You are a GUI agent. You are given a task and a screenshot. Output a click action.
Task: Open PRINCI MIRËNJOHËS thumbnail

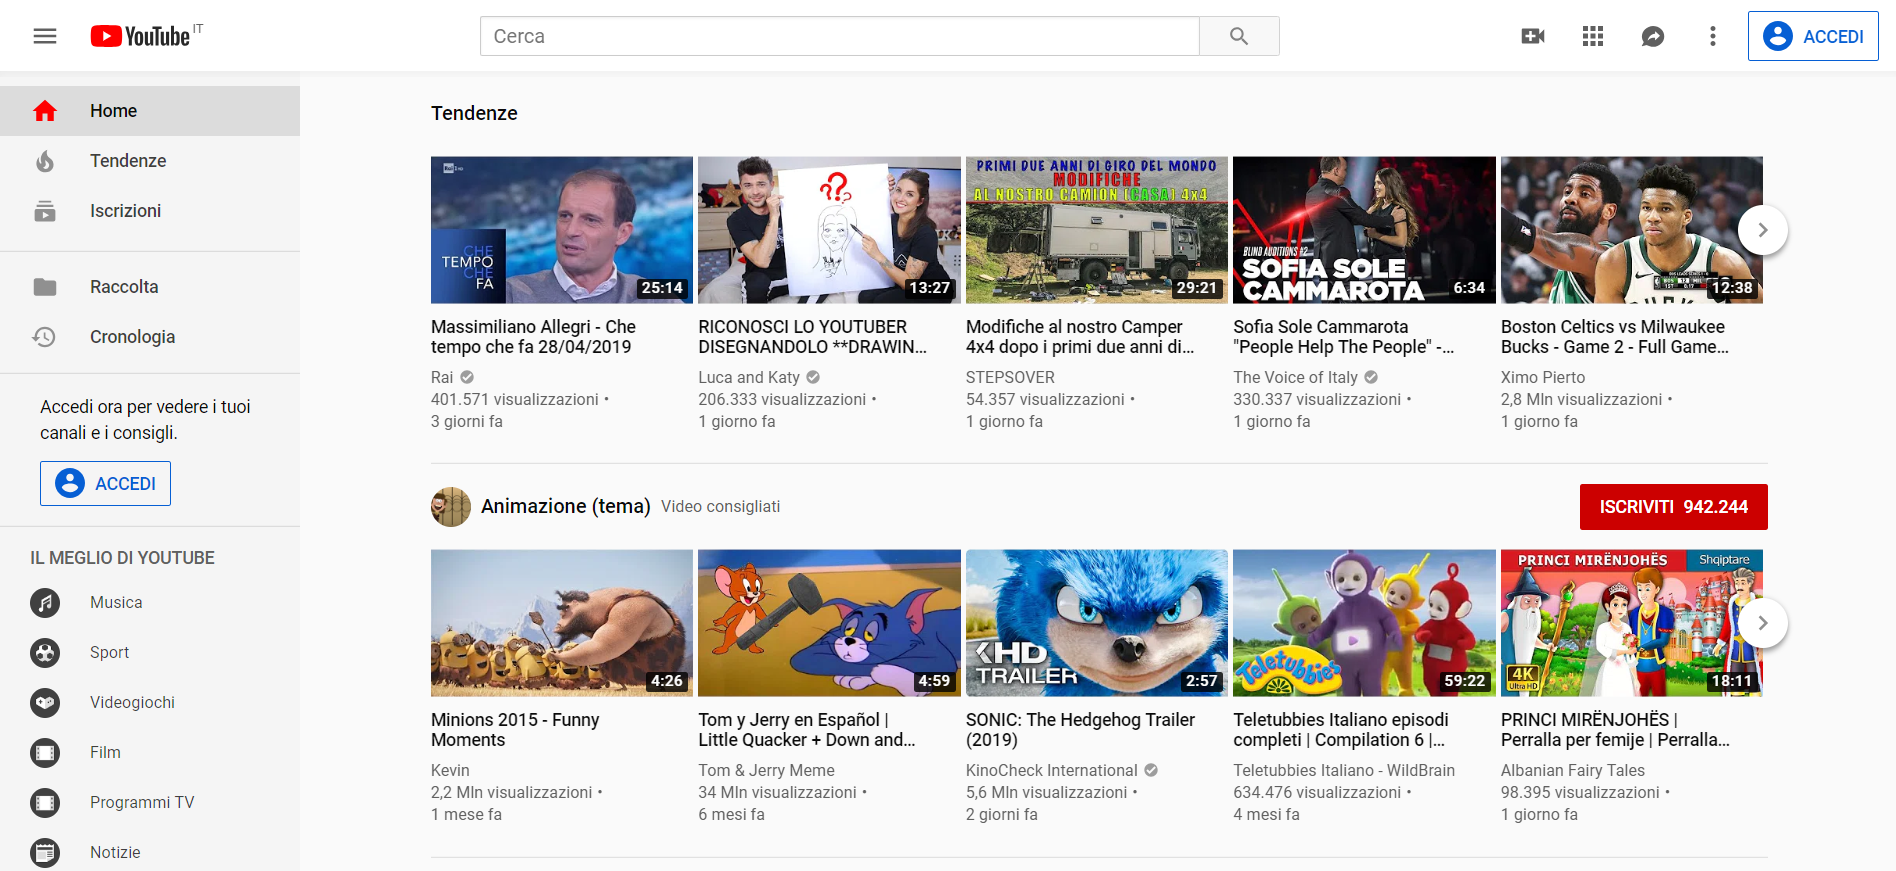coord(1632,623)
